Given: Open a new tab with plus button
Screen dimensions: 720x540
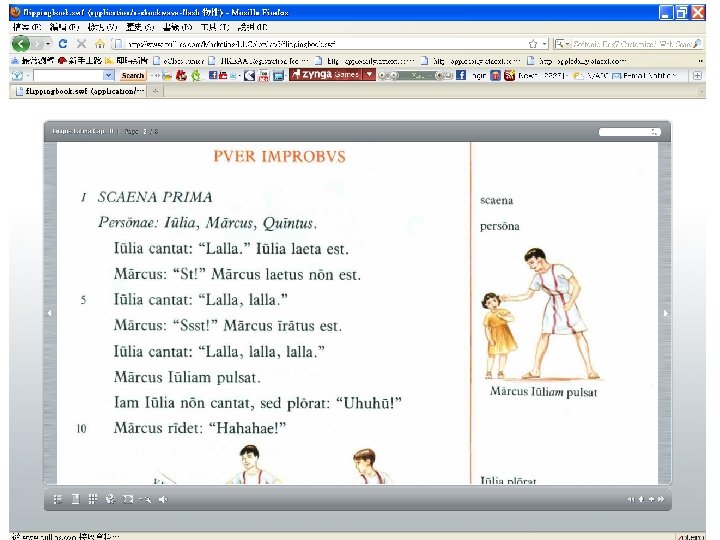Looking at the screenshot, I should click(155, 91).
